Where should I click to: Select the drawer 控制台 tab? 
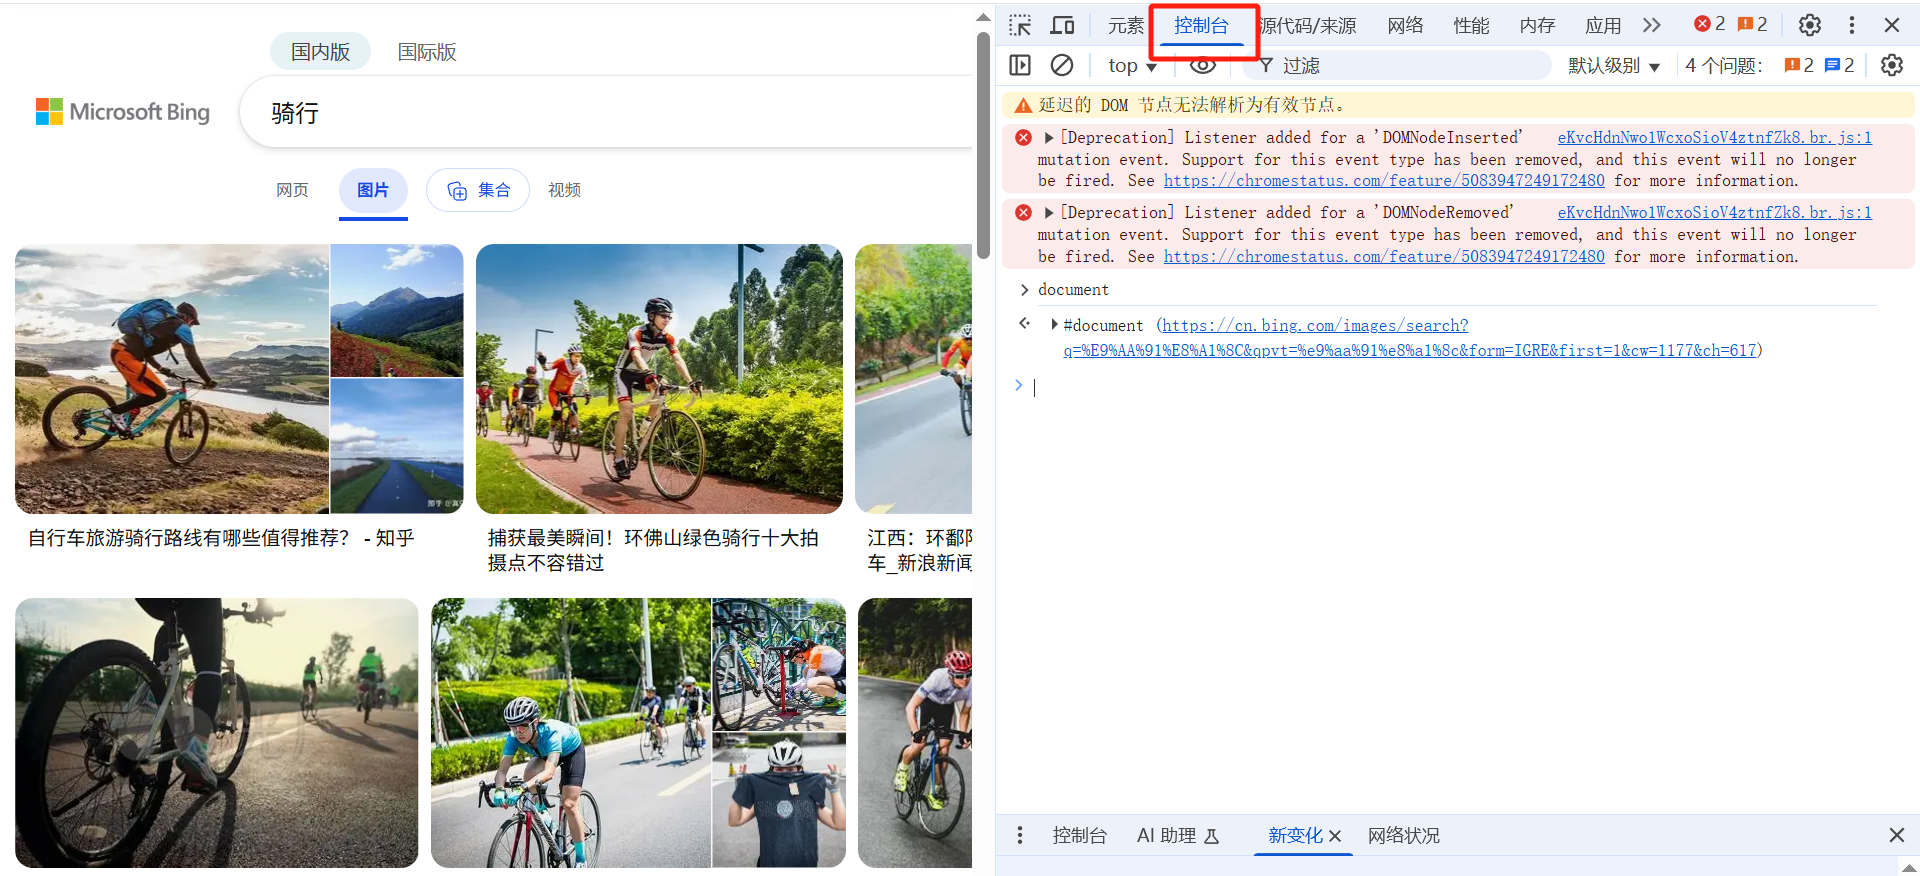1079,836
